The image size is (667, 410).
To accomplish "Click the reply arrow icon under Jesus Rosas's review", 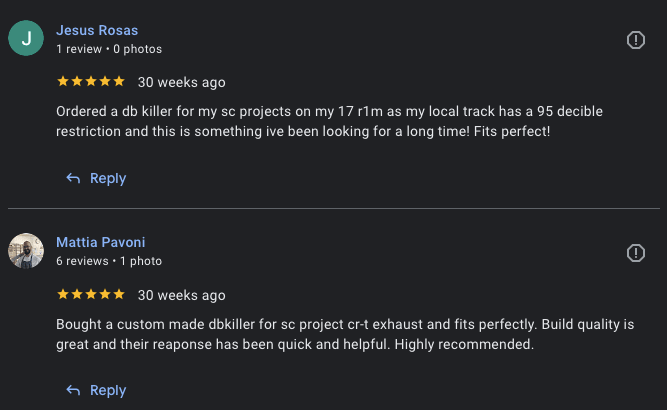I will pyautogui.click(x=73, y=178).
